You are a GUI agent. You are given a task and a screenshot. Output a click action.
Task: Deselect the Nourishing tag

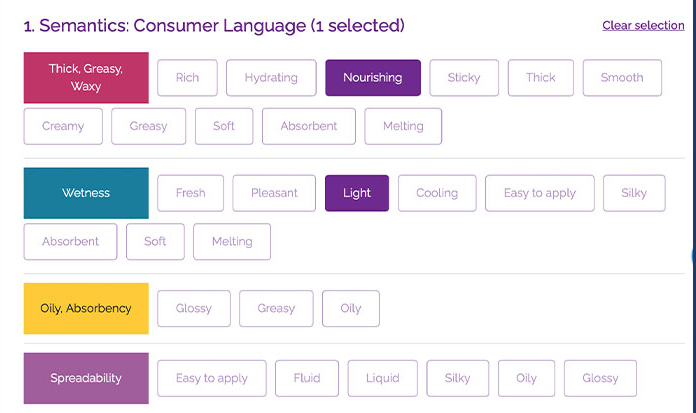373,78
